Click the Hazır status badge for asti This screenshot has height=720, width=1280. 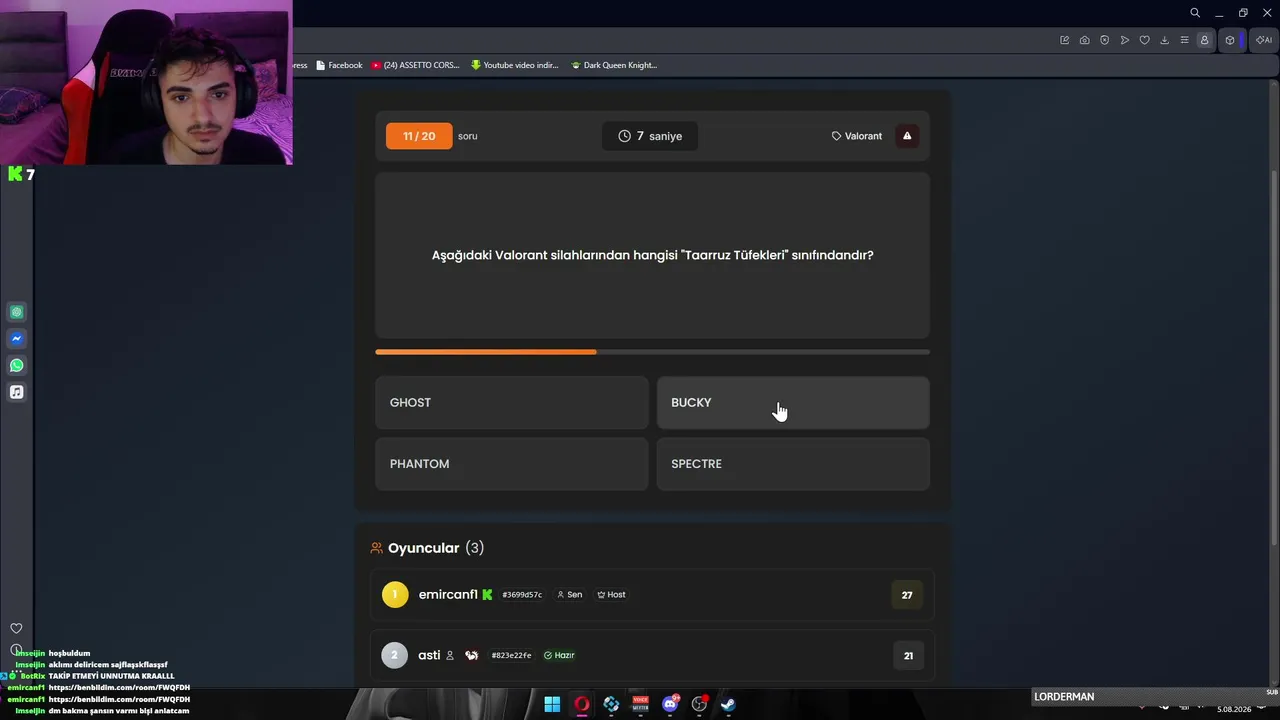559,656
